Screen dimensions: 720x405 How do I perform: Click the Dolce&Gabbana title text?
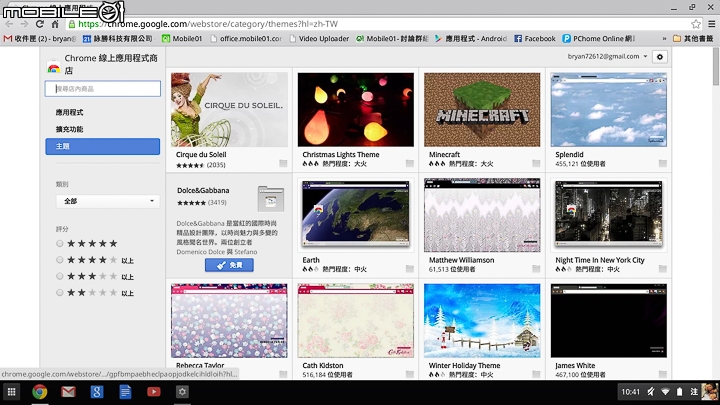tap(203, 191)
